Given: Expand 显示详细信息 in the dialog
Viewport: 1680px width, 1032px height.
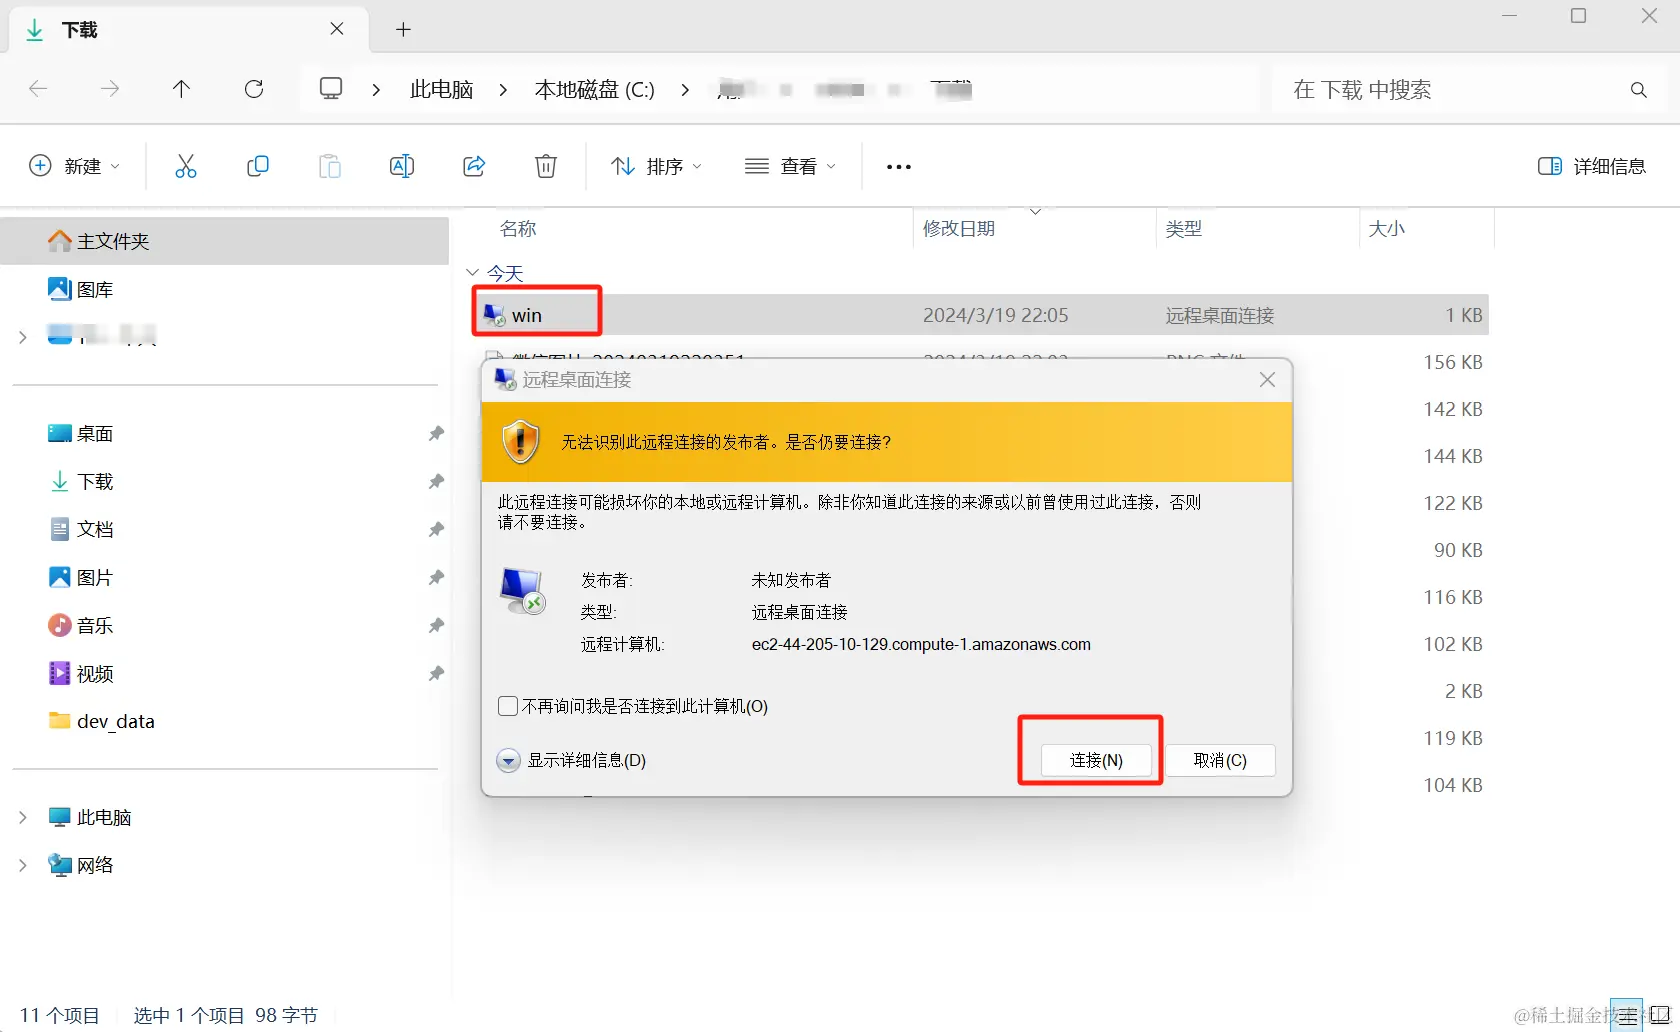Looking at the screenshot, I should [x=571, y=760].
